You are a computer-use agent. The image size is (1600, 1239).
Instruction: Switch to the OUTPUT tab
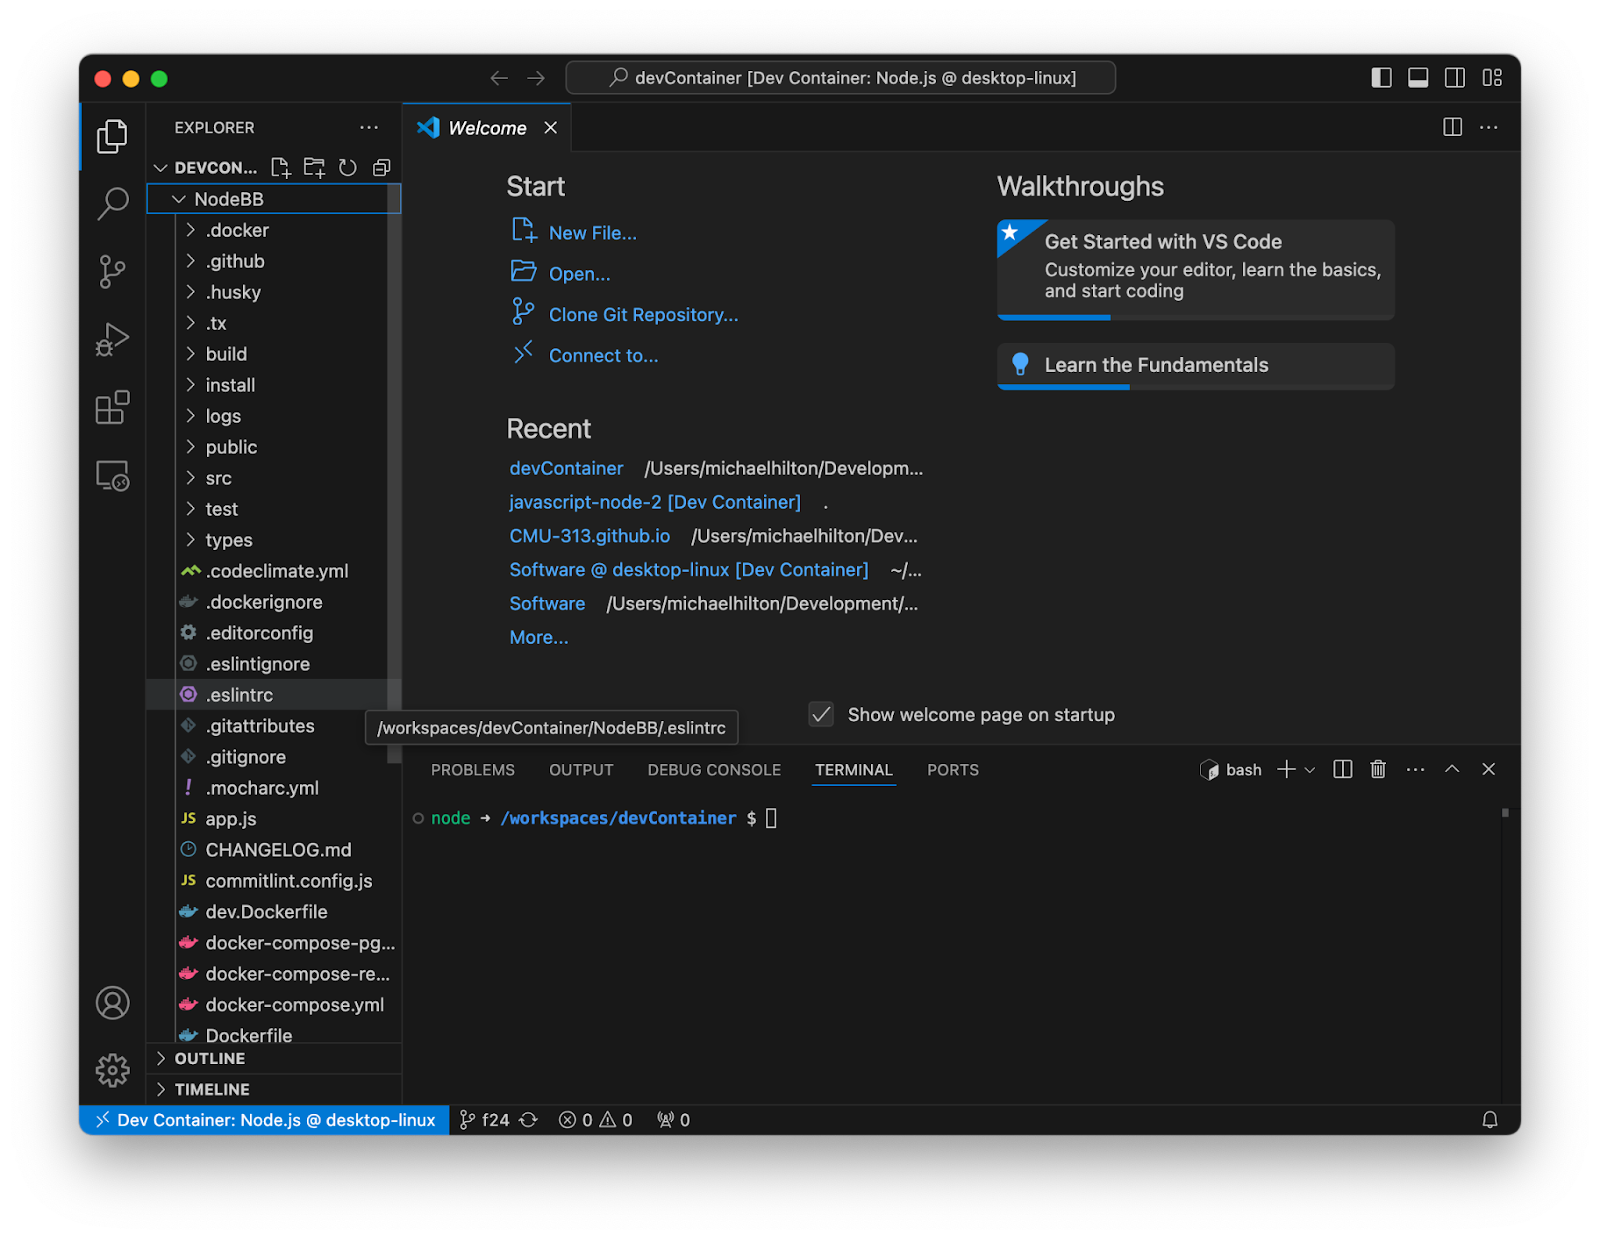pyautogui.click(x=581, y=770)
